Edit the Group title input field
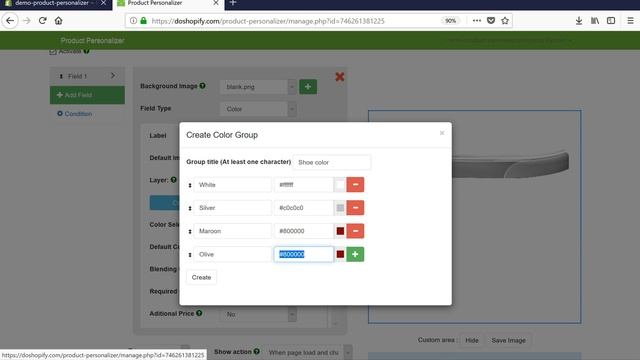This screenshot has height=360, width=640. click(x=332, y=162)
